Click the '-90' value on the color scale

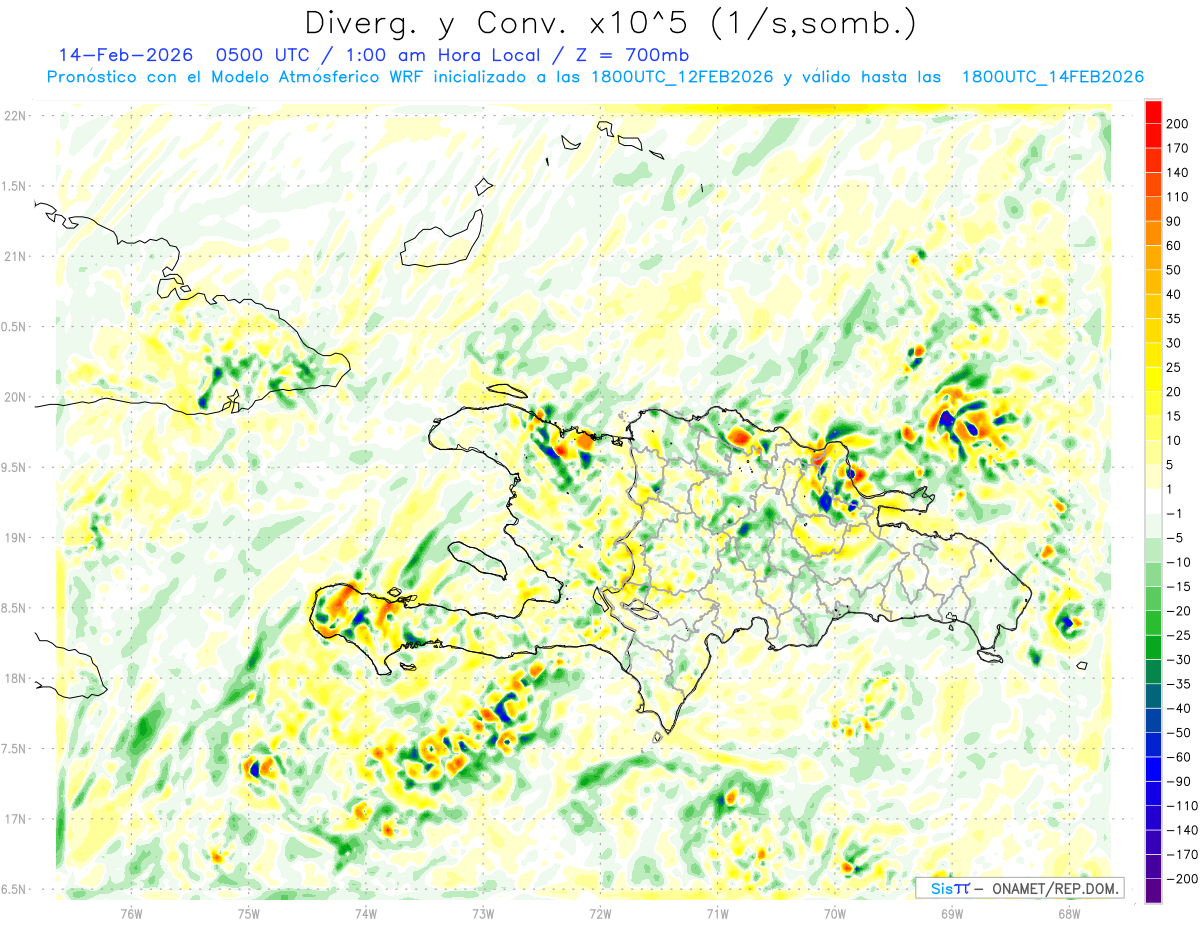pyautogui.click(x=1180, y=781)
